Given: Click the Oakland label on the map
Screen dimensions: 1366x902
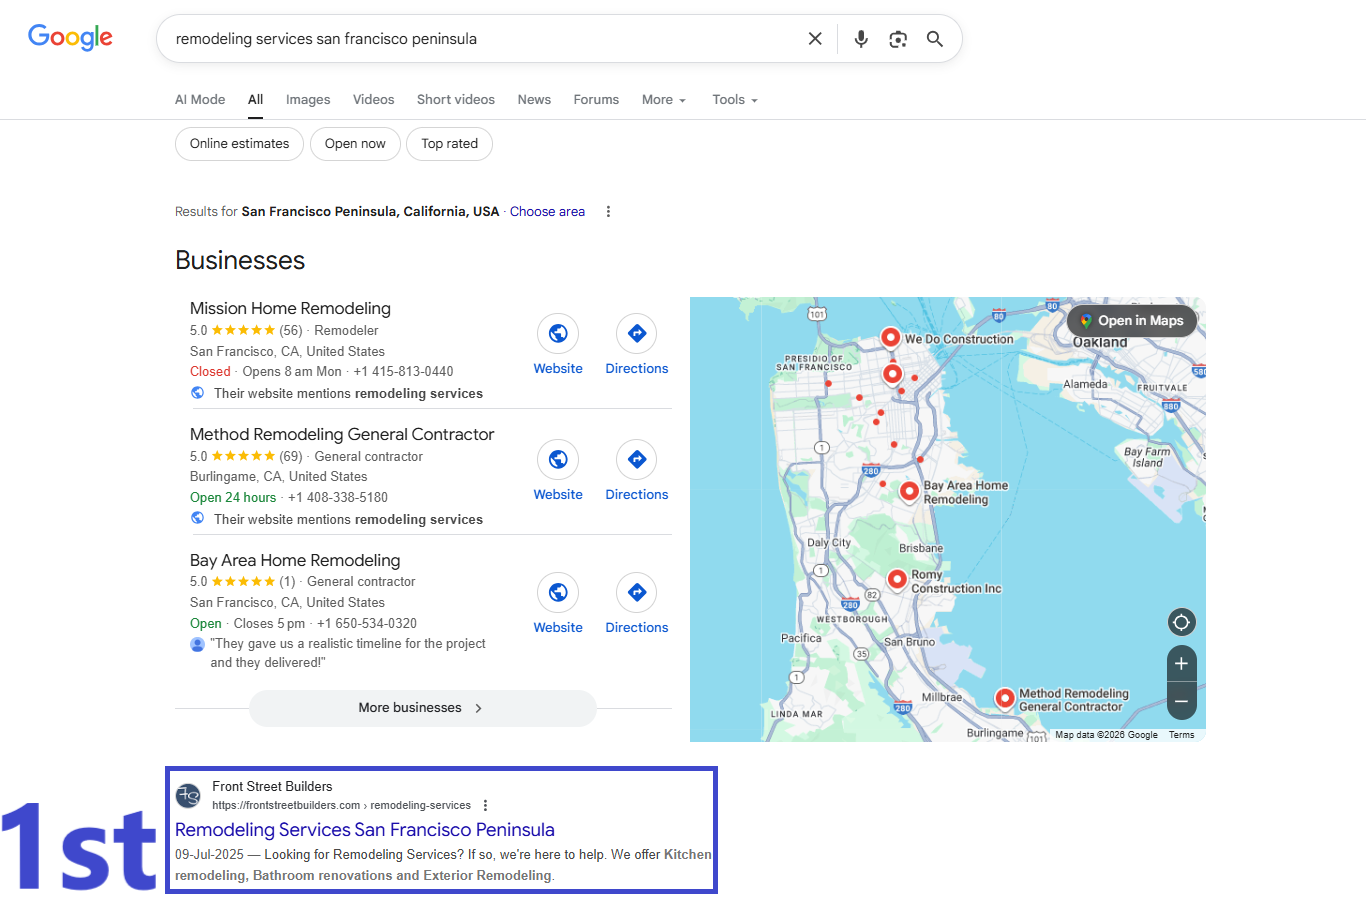Looking at the screenshot, I should point(1100,343).
